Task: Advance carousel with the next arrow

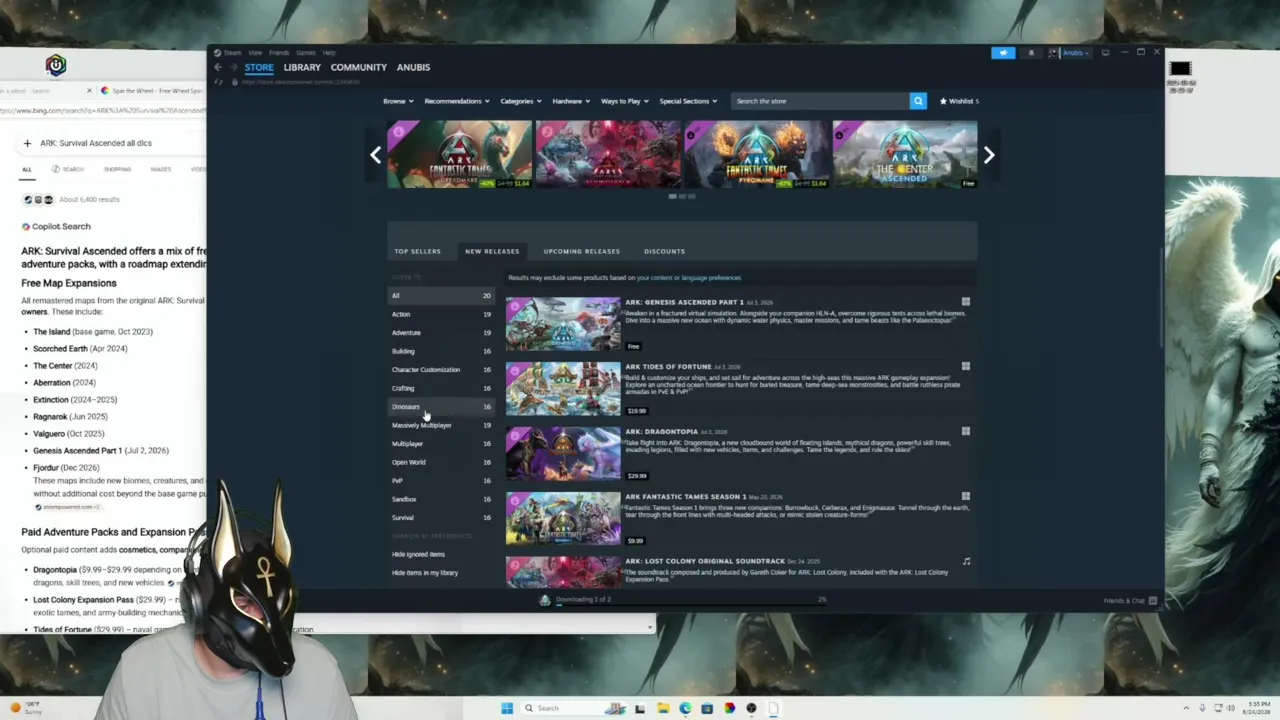Action: click(x=989, y=155)
